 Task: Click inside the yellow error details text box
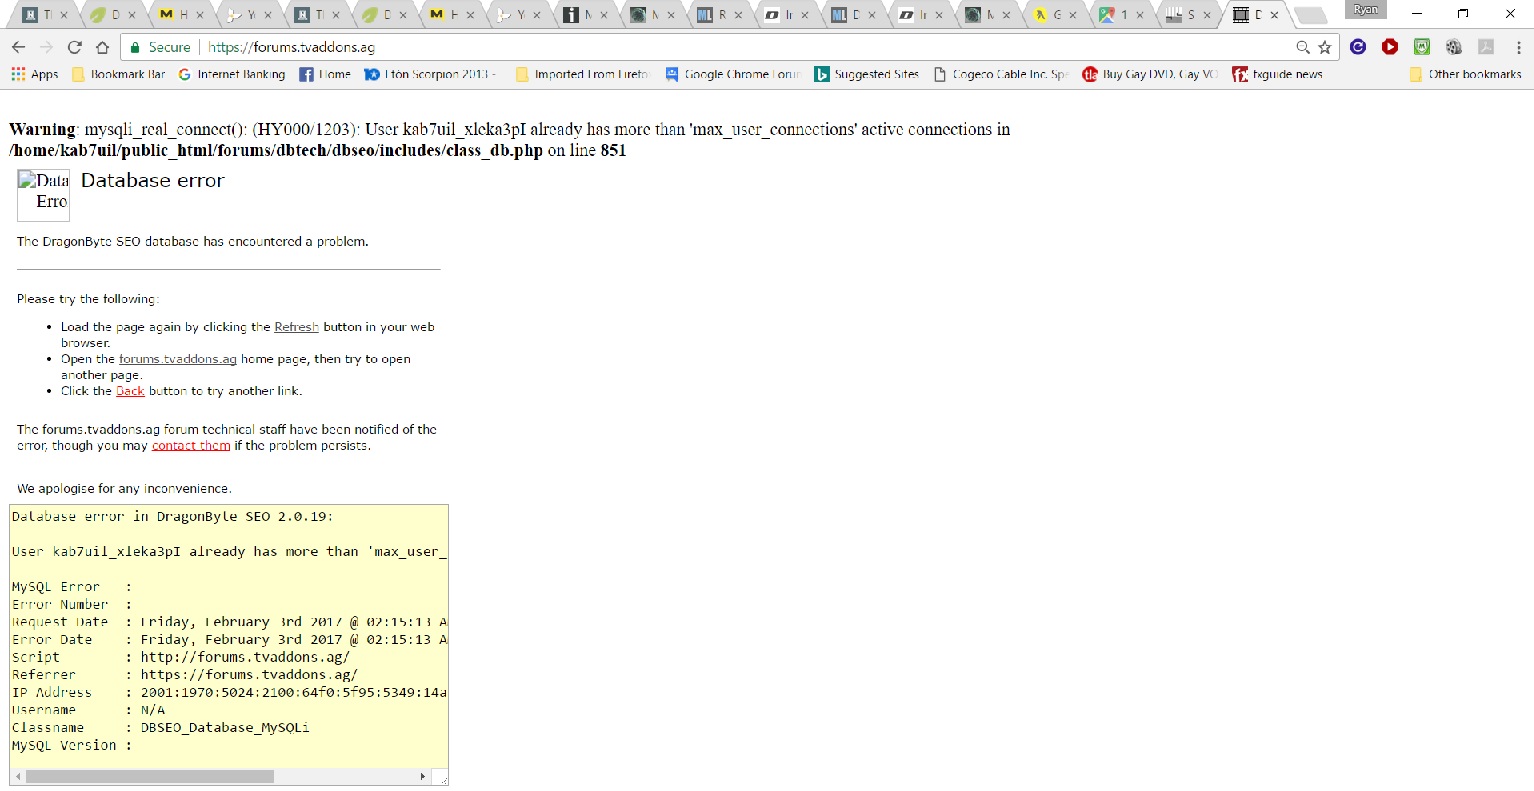(x=229, y=636)
